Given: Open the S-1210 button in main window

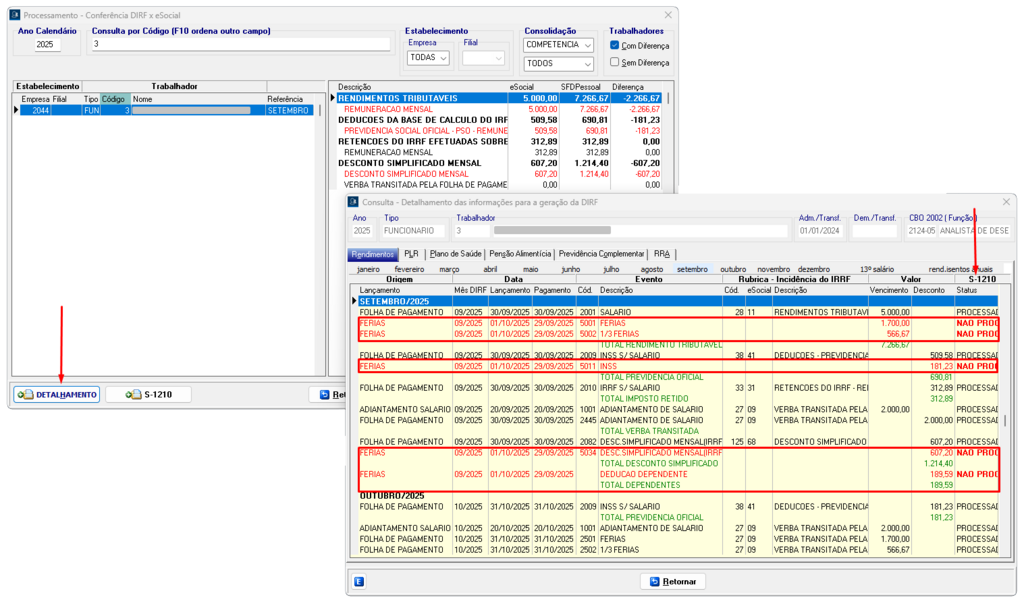Looking at the screenshot, I should [148, 395].
